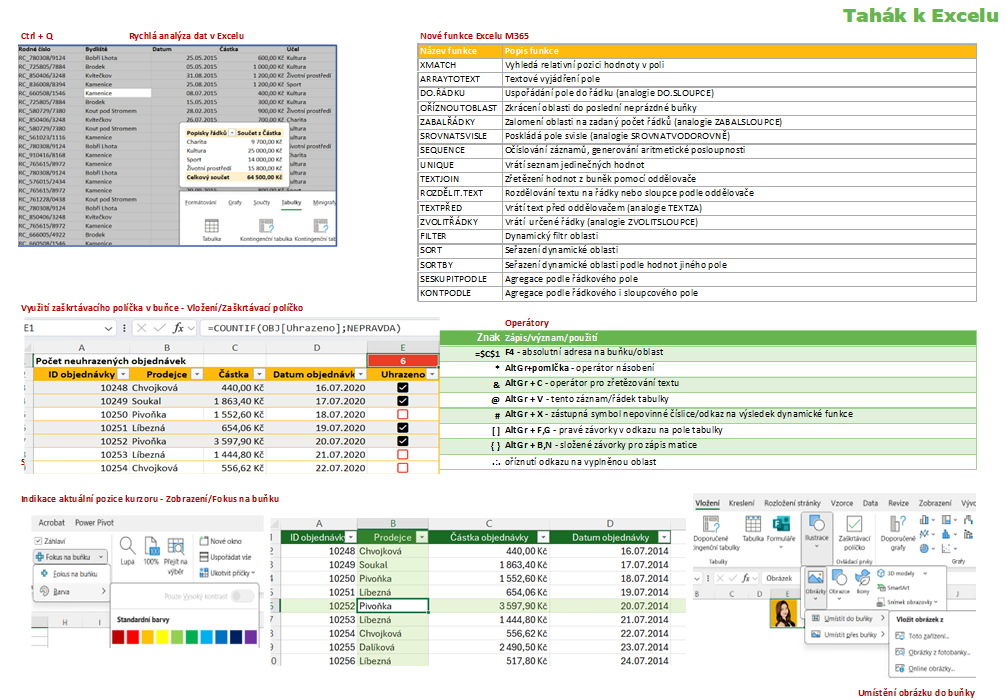Click the Doporučené kontingenční tabulky ribbon icon
Viewport: 1006px width, 700px height.
click(x=712, y=524)
